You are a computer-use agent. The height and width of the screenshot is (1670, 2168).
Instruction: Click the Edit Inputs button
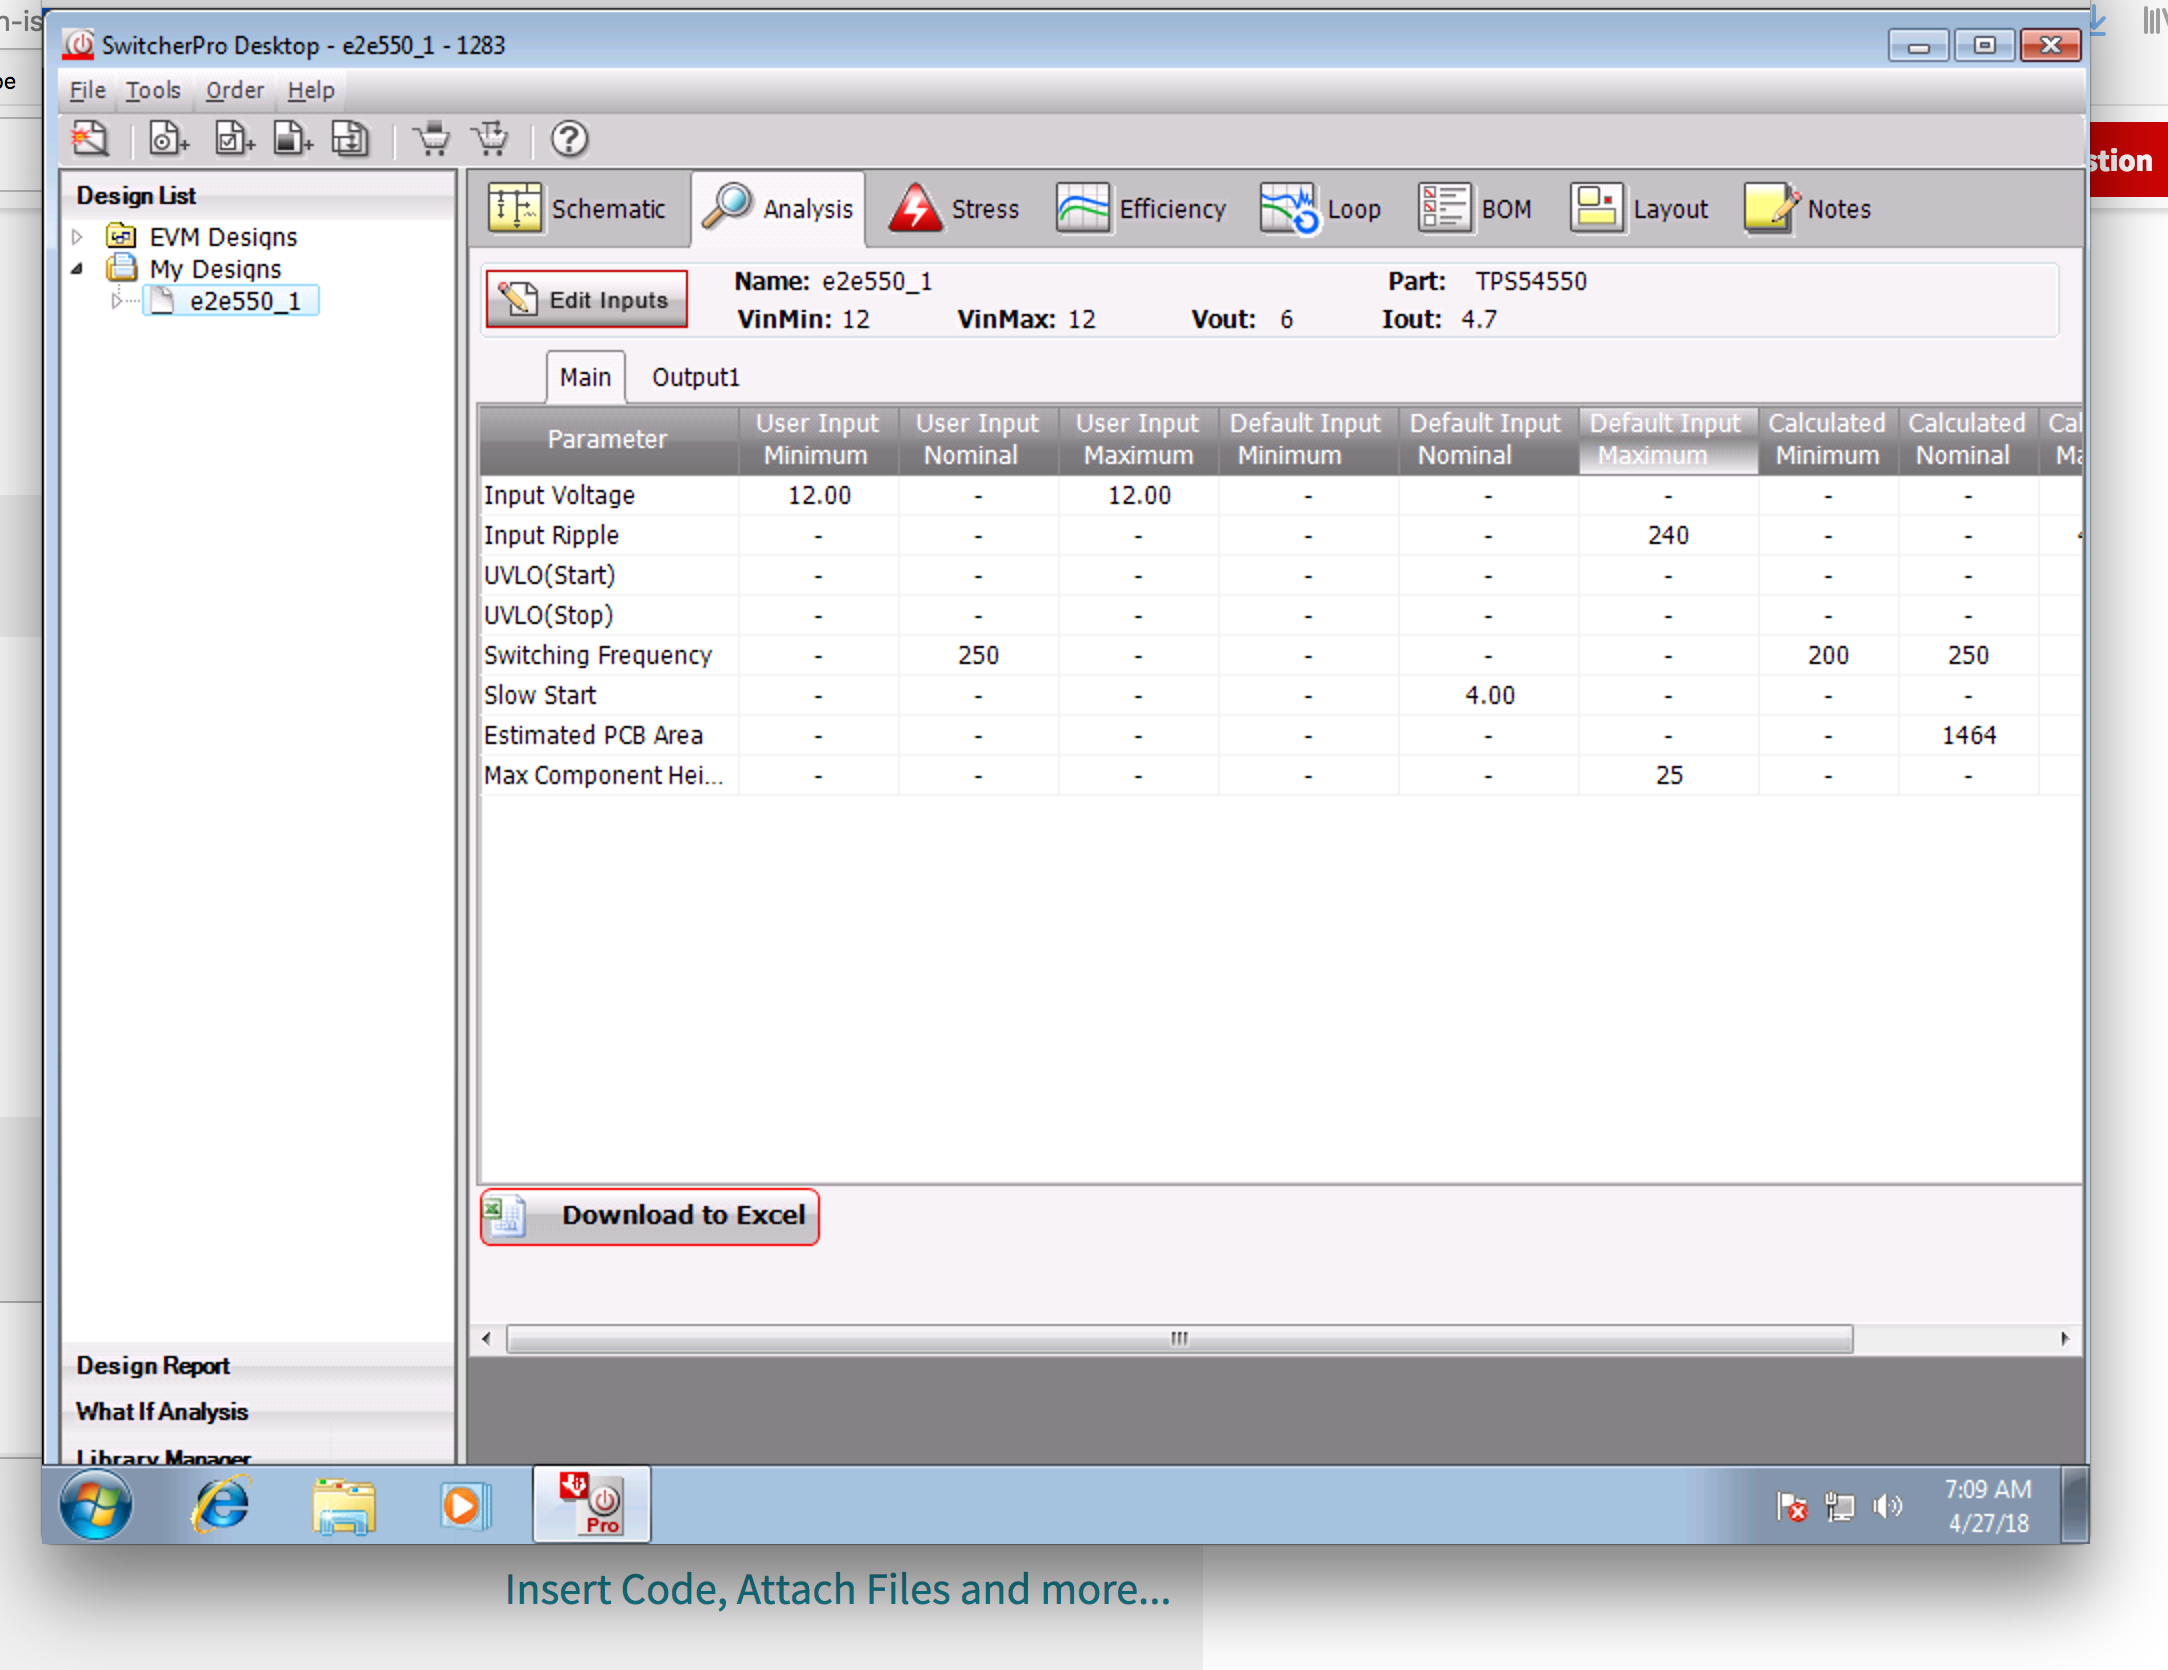click(x=588, y=299)
